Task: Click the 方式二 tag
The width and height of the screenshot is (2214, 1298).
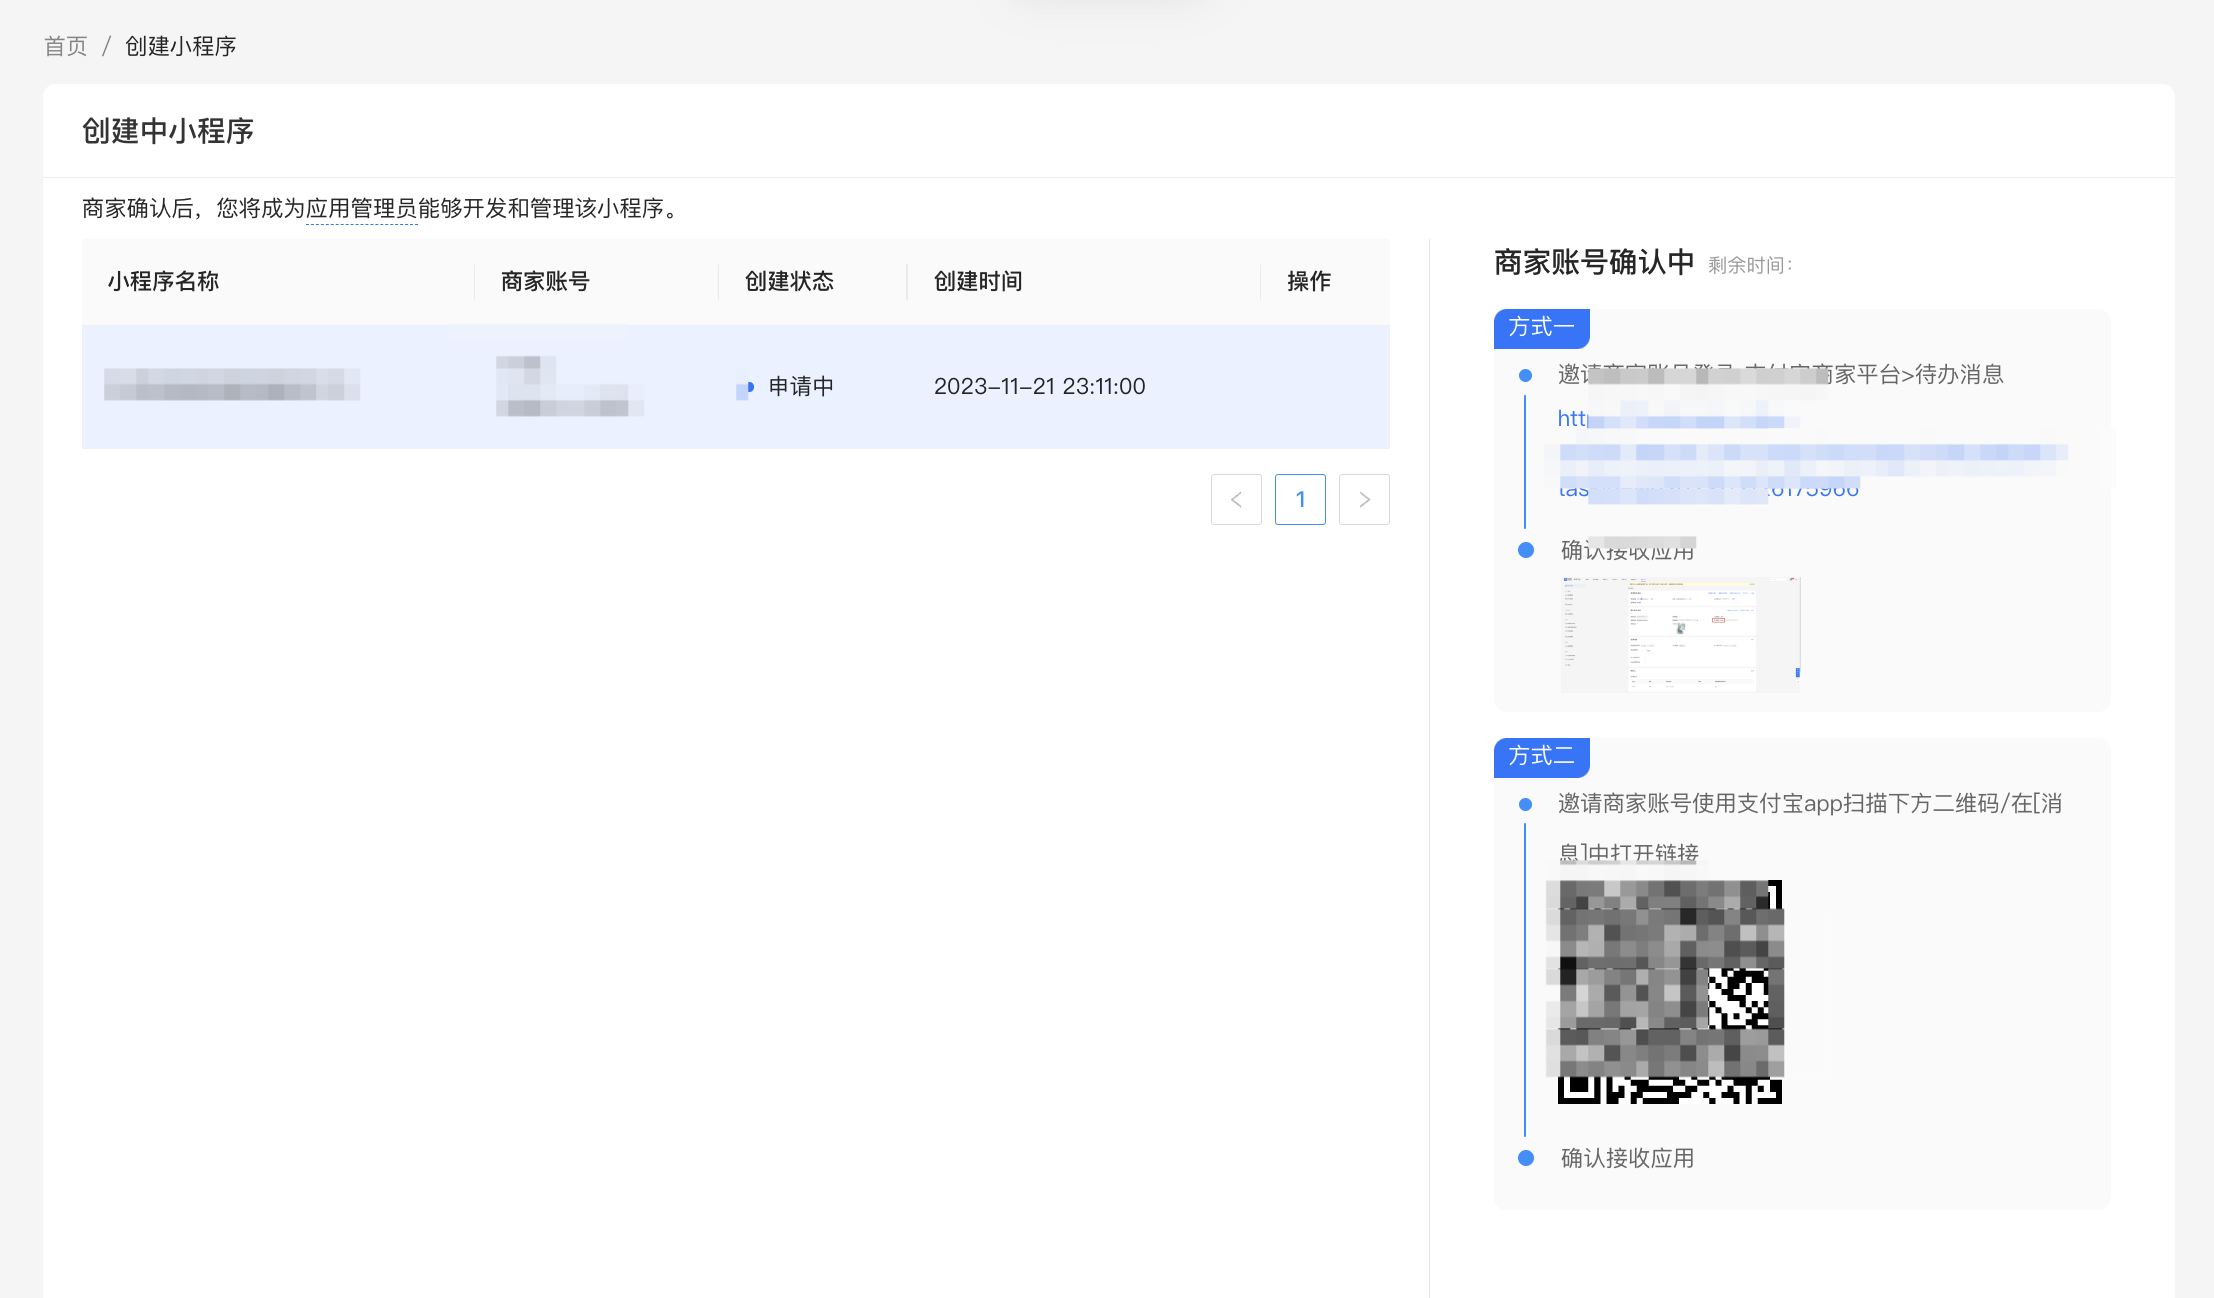Action: pyautogui.click(x=1541, y=756)
